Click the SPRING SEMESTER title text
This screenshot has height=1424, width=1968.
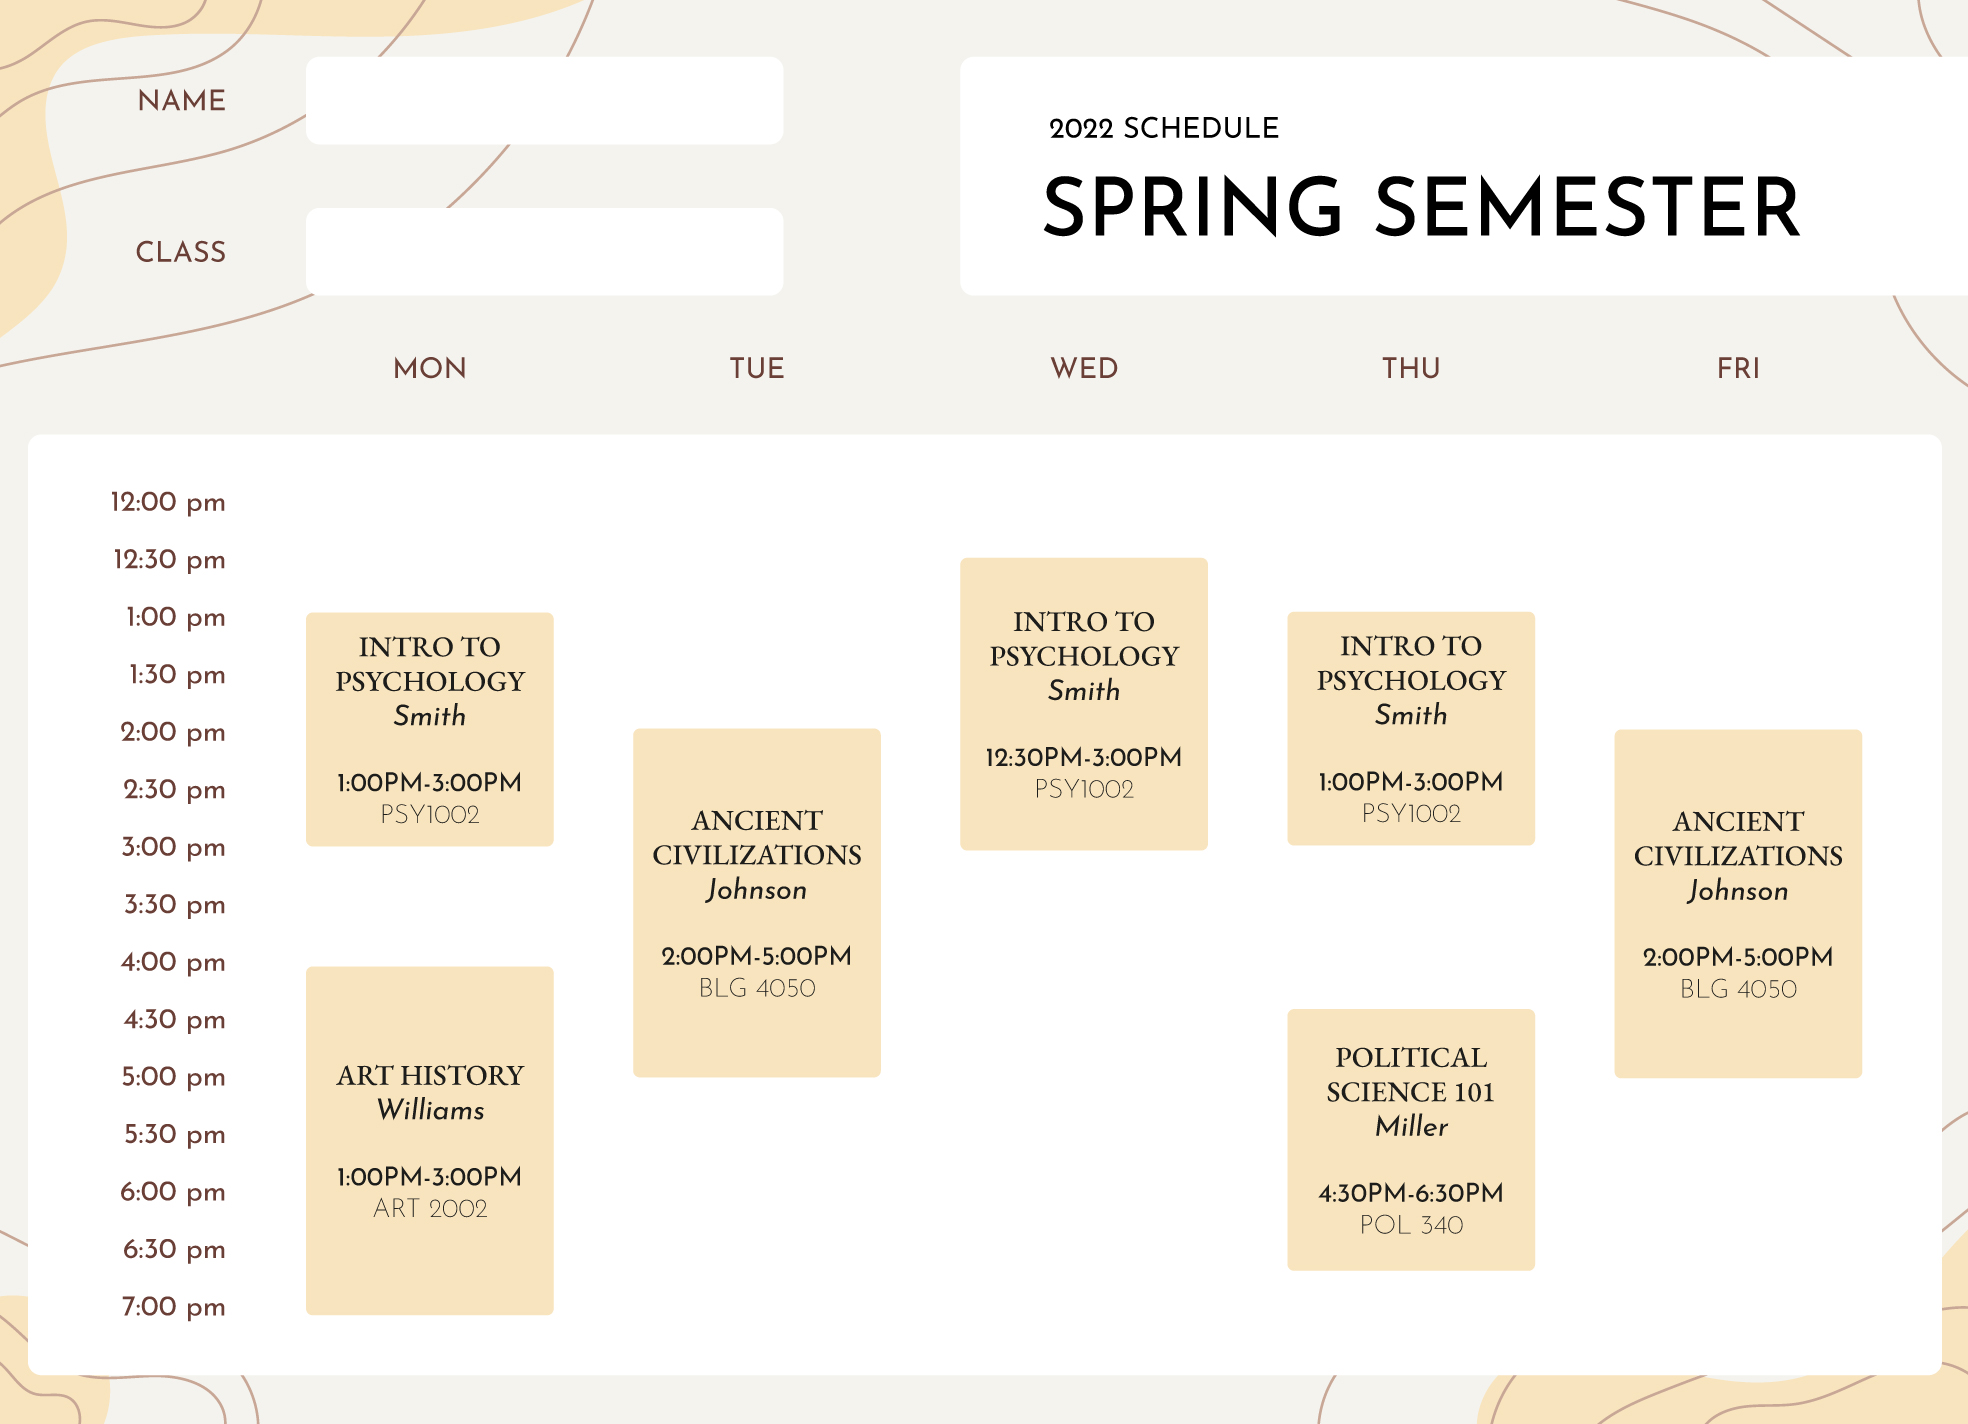tap(1421, 207)
